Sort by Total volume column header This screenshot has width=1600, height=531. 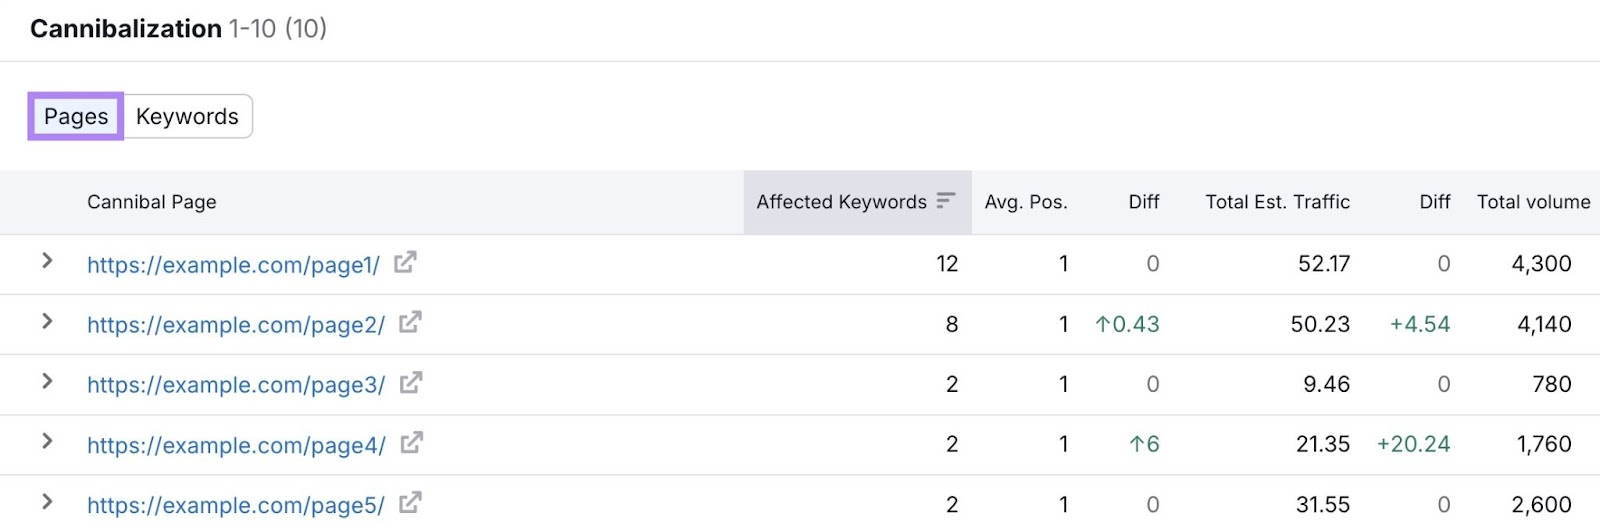1533,202
